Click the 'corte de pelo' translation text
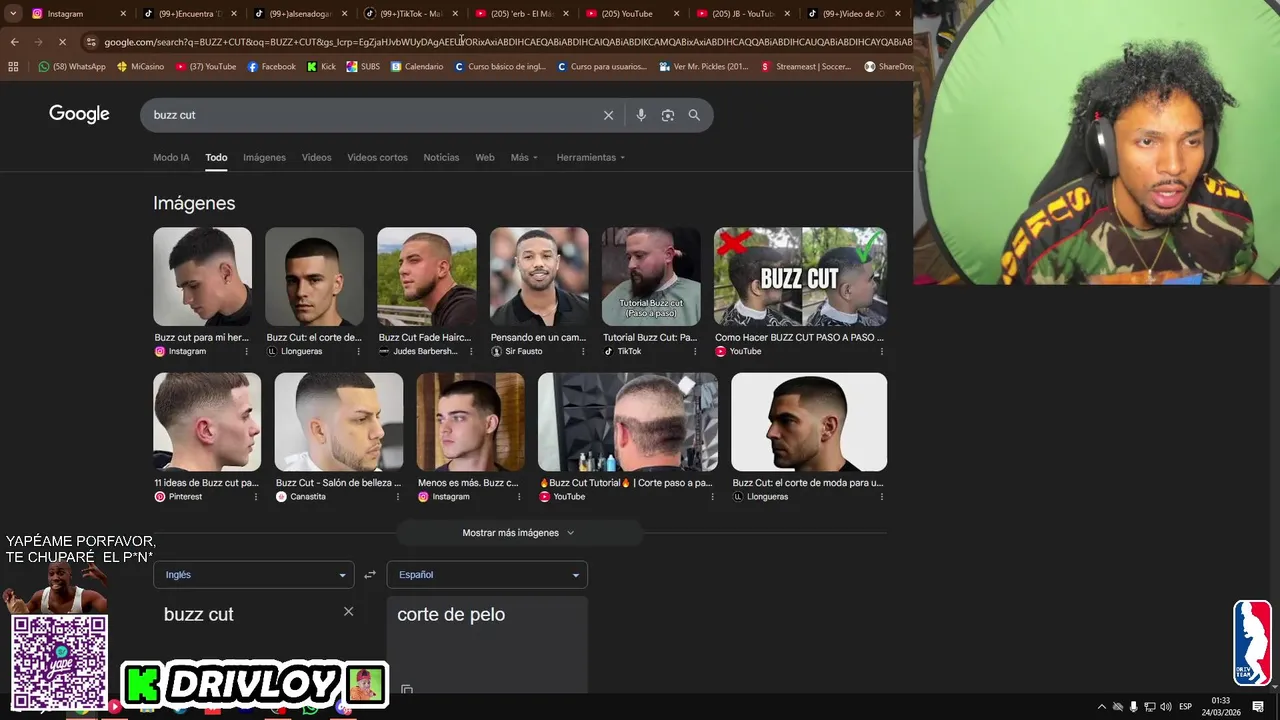 click(x=451, y=614)
